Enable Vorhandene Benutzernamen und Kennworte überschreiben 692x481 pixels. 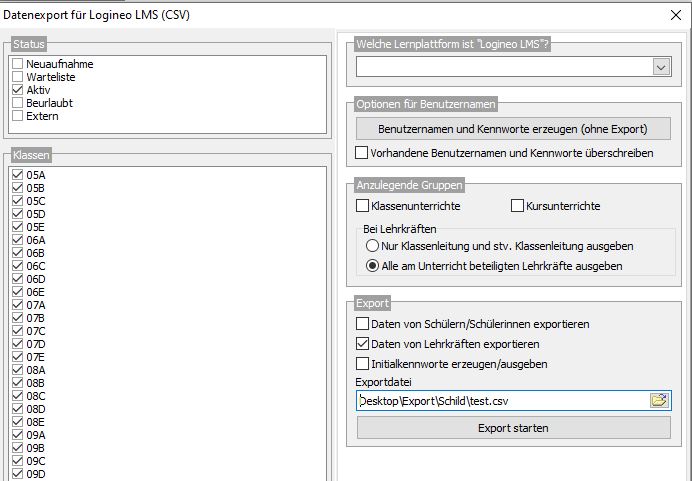361,153
